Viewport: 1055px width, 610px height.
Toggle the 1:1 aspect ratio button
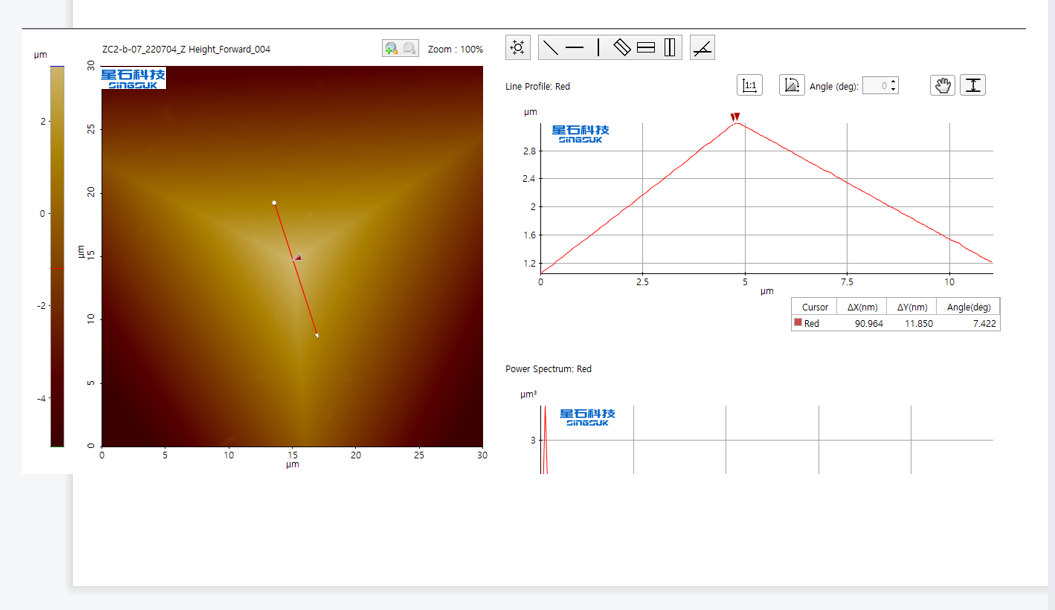pyautogui.click(x=749, y=86)
